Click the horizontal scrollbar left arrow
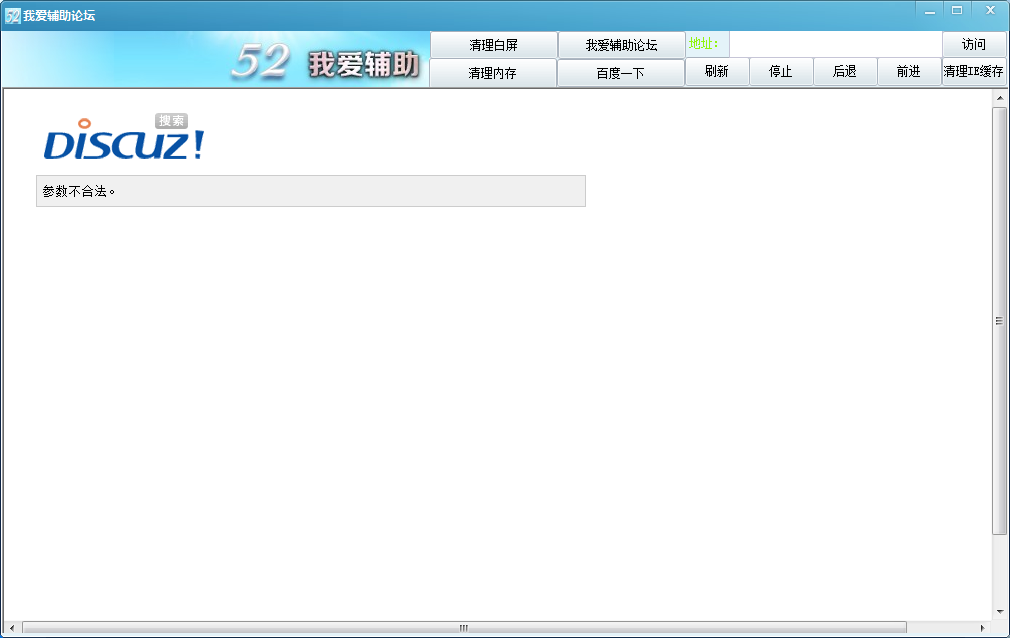The width and height of the screenshot is (1010, 638). click(12, 628)
